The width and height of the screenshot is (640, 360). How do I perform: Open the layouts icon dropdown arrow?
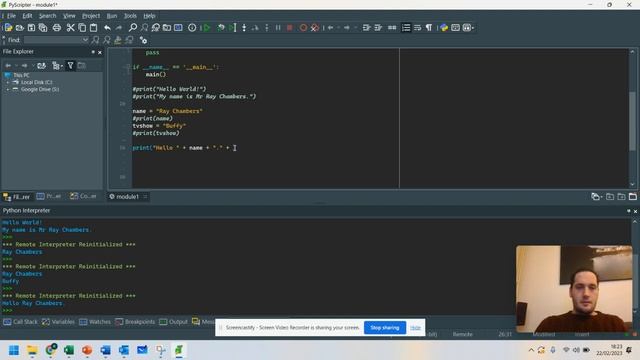[x=473, y=28]
